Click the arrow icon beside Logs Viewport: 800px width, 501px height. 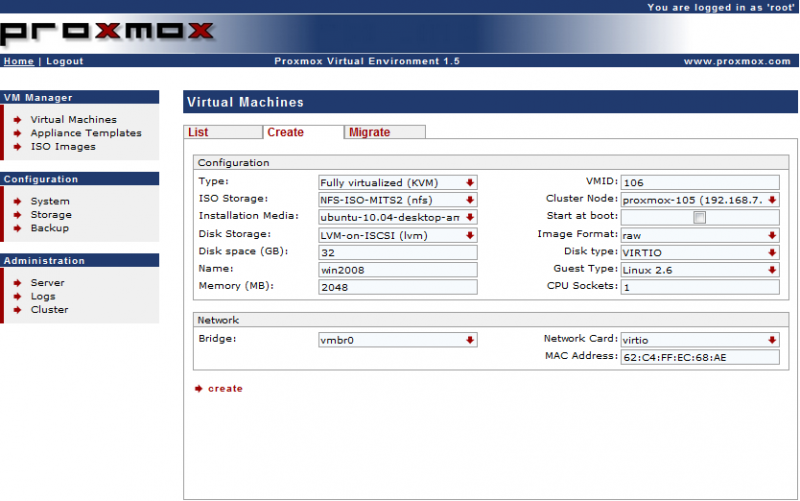(x=19, y=296)
